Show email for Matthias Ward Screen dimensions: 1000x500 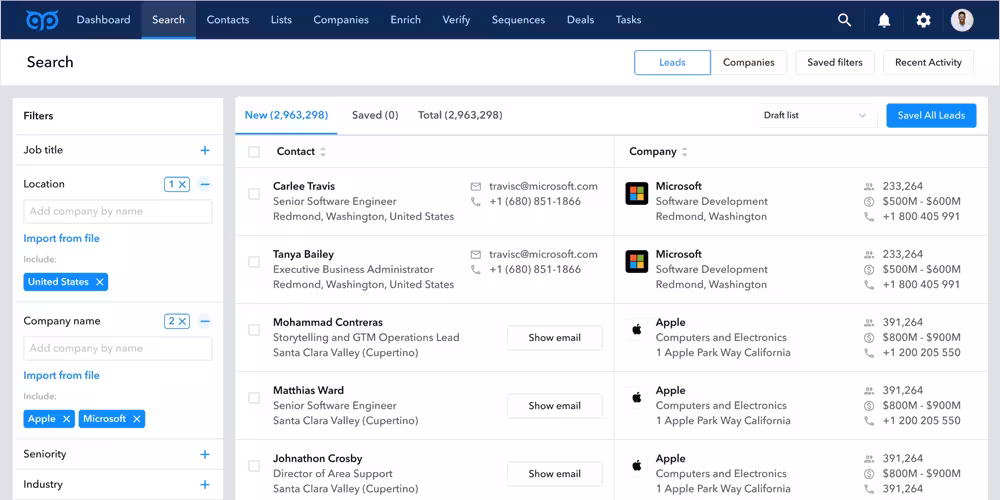554,406
